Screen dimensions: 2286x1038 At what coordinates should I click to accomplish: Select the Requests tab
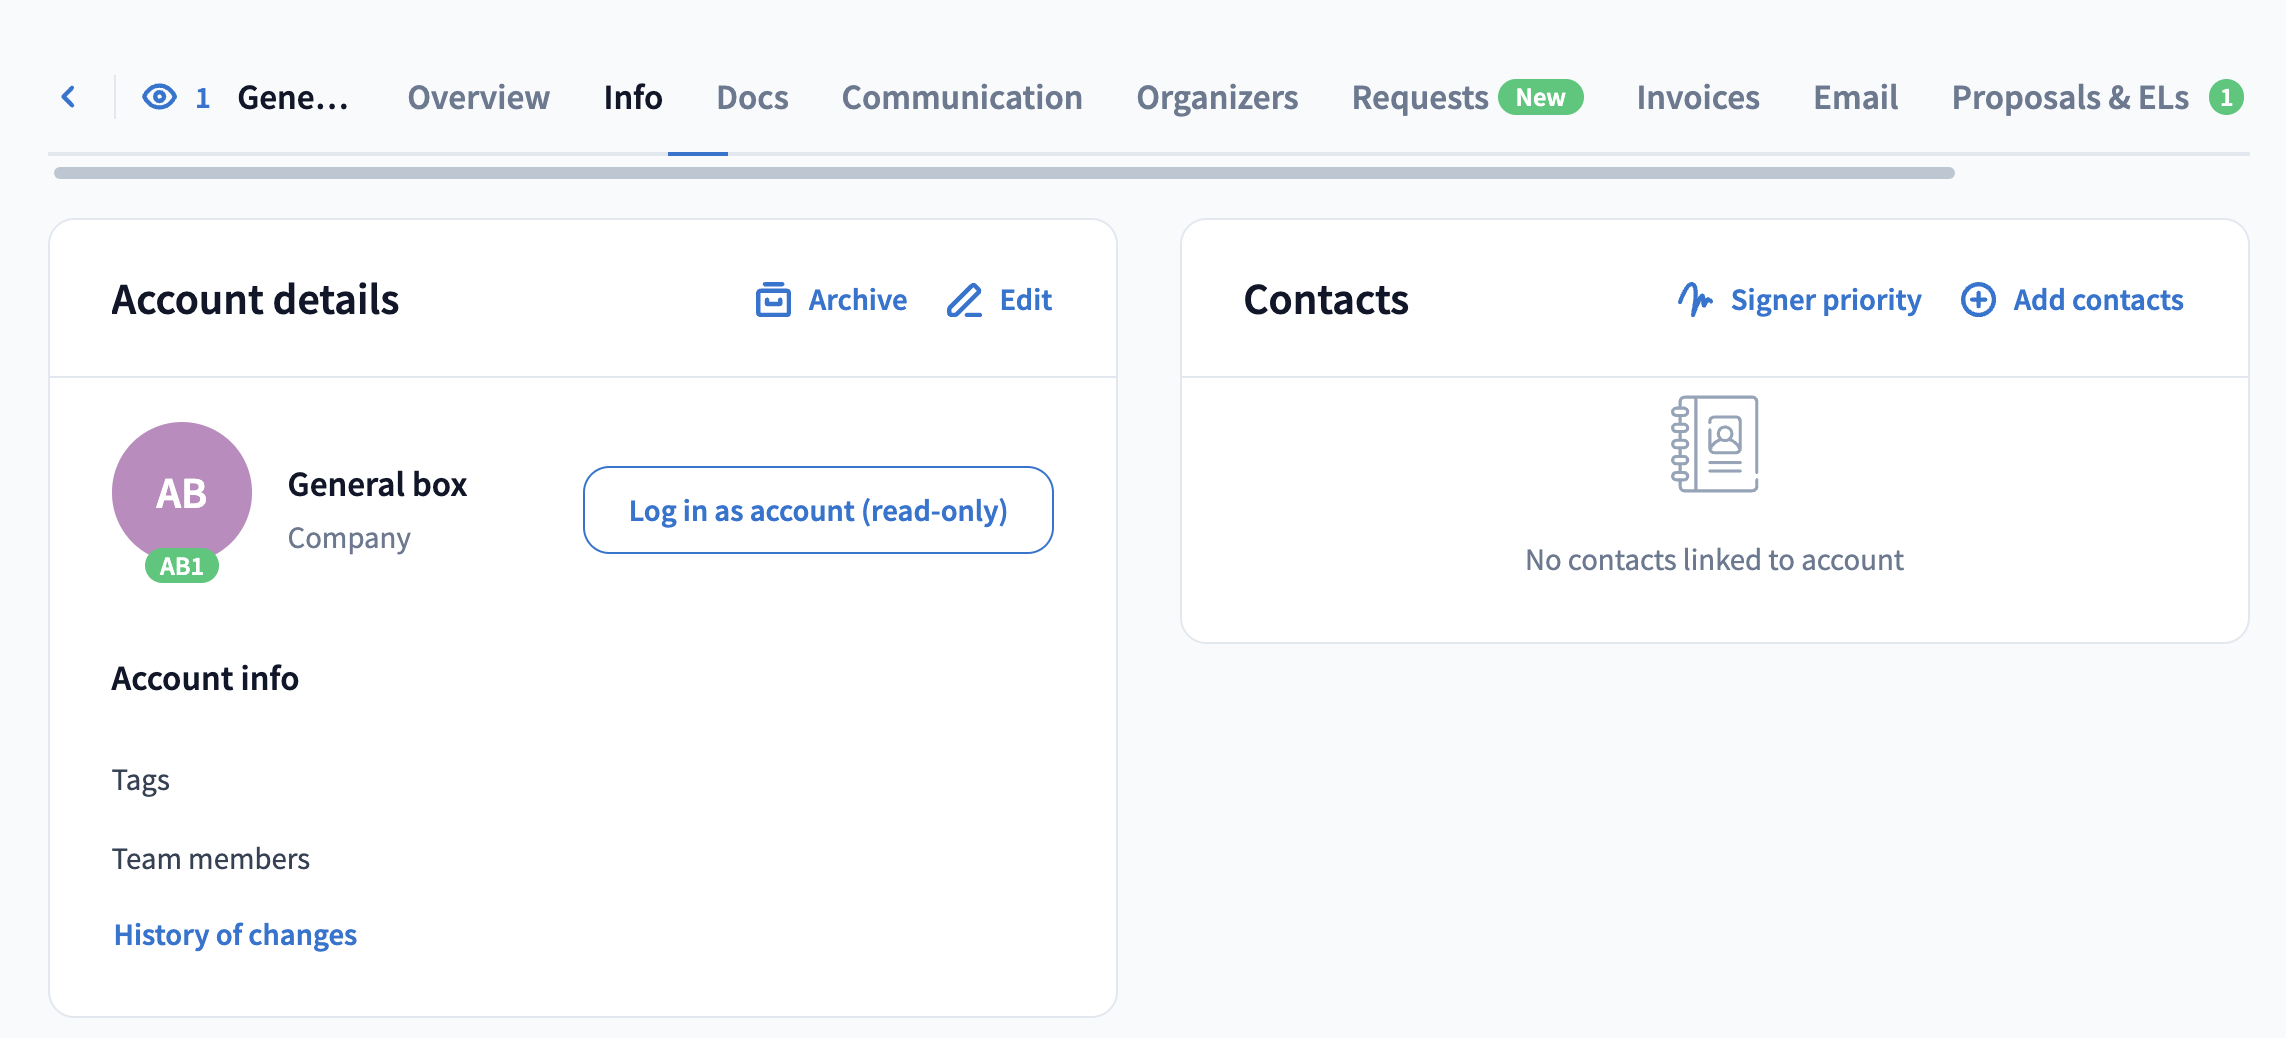[x=1419, y=98]
